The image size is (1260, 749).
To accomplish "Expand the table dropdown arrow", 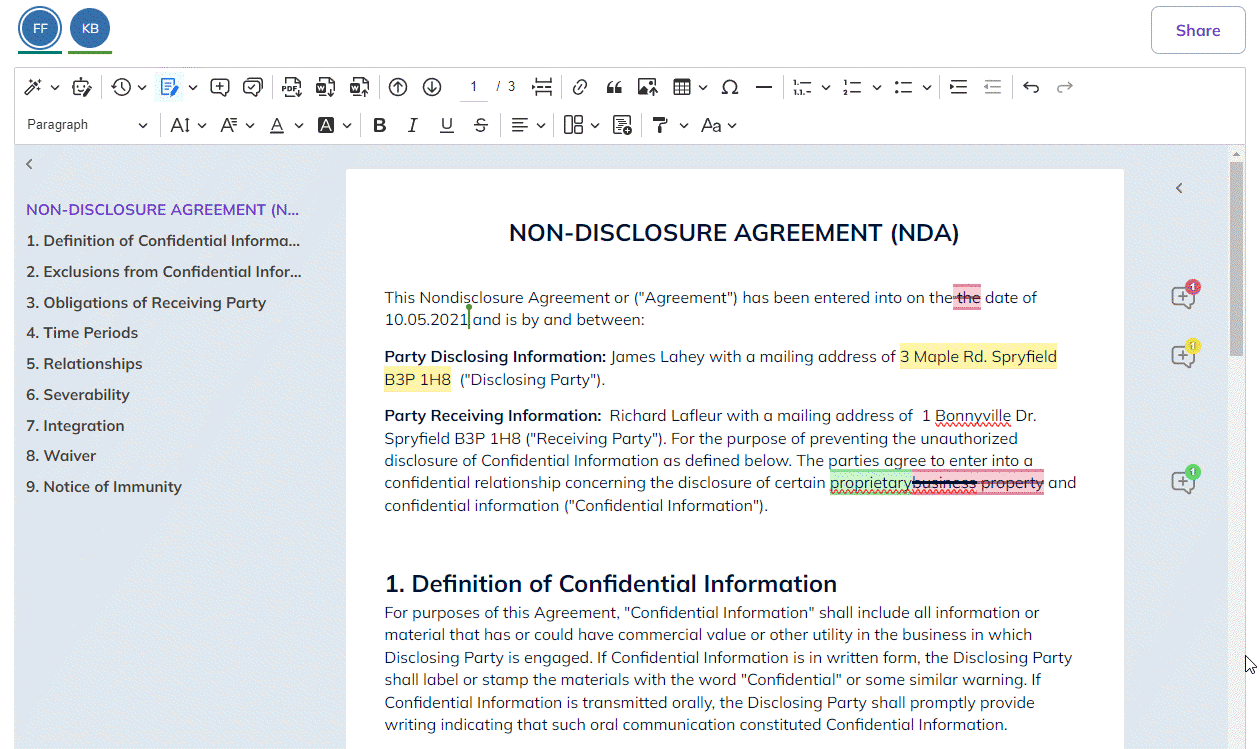I will point(703,88).
